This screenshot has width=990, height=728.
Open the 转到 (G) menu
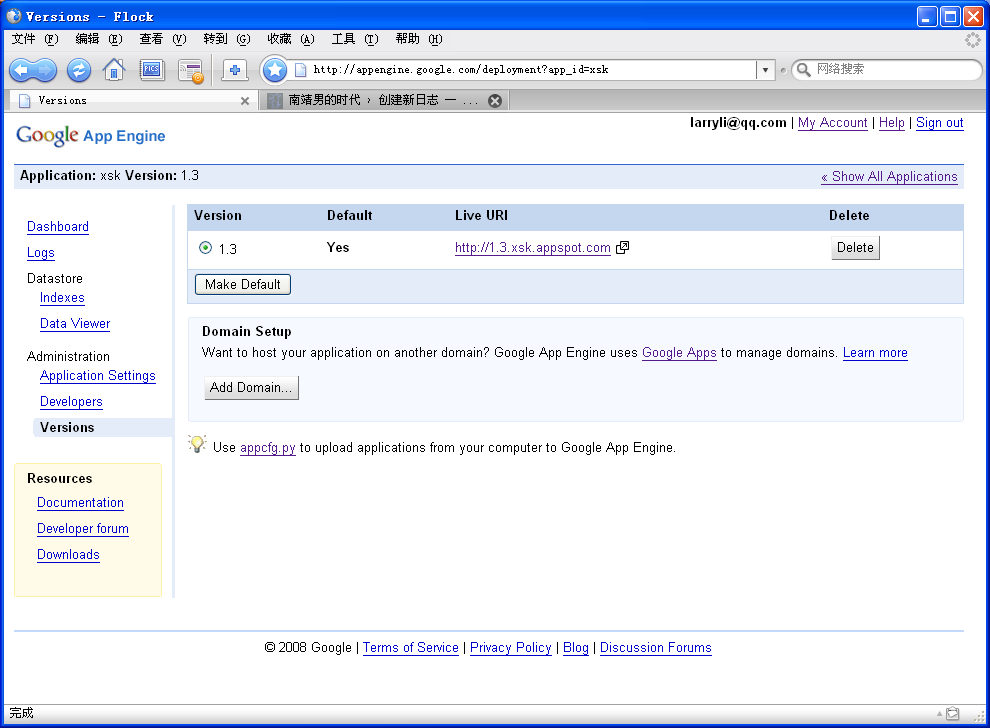[x=227, y=39]
